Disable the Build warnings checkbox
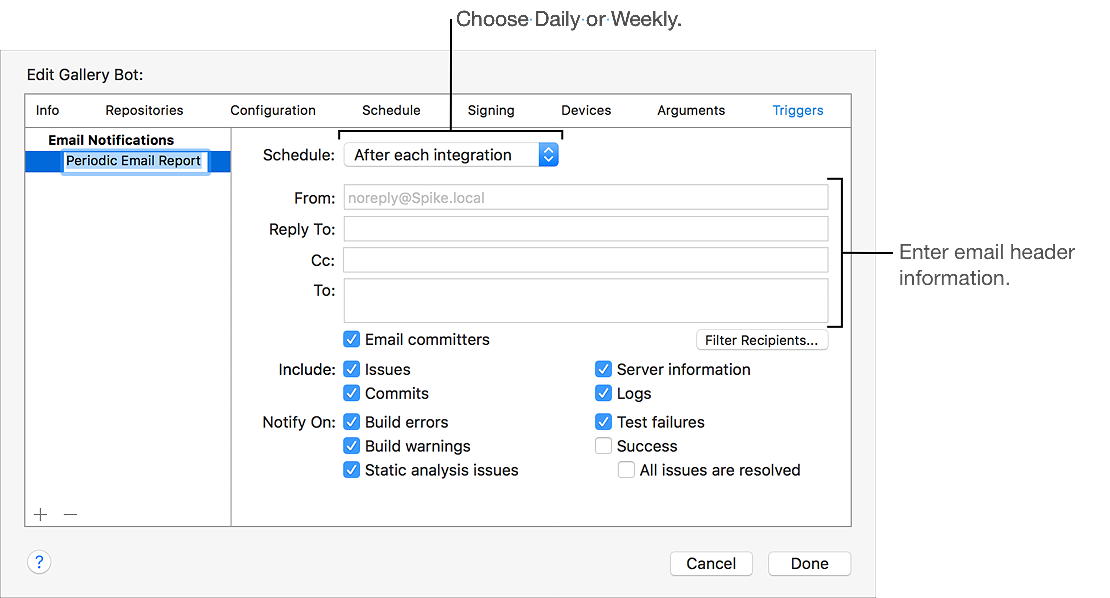 pos(352,446)
